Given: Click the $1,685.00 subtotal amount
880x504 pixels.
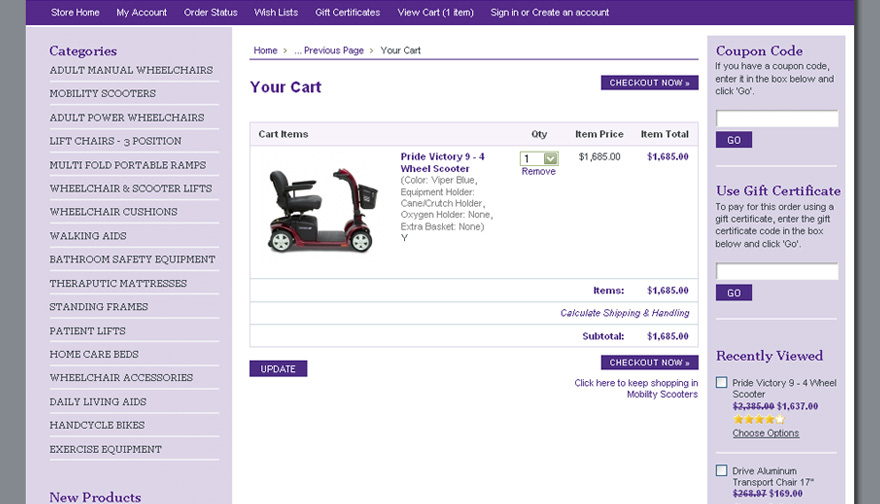Looking at the screenshot, I should coord(667,336).
